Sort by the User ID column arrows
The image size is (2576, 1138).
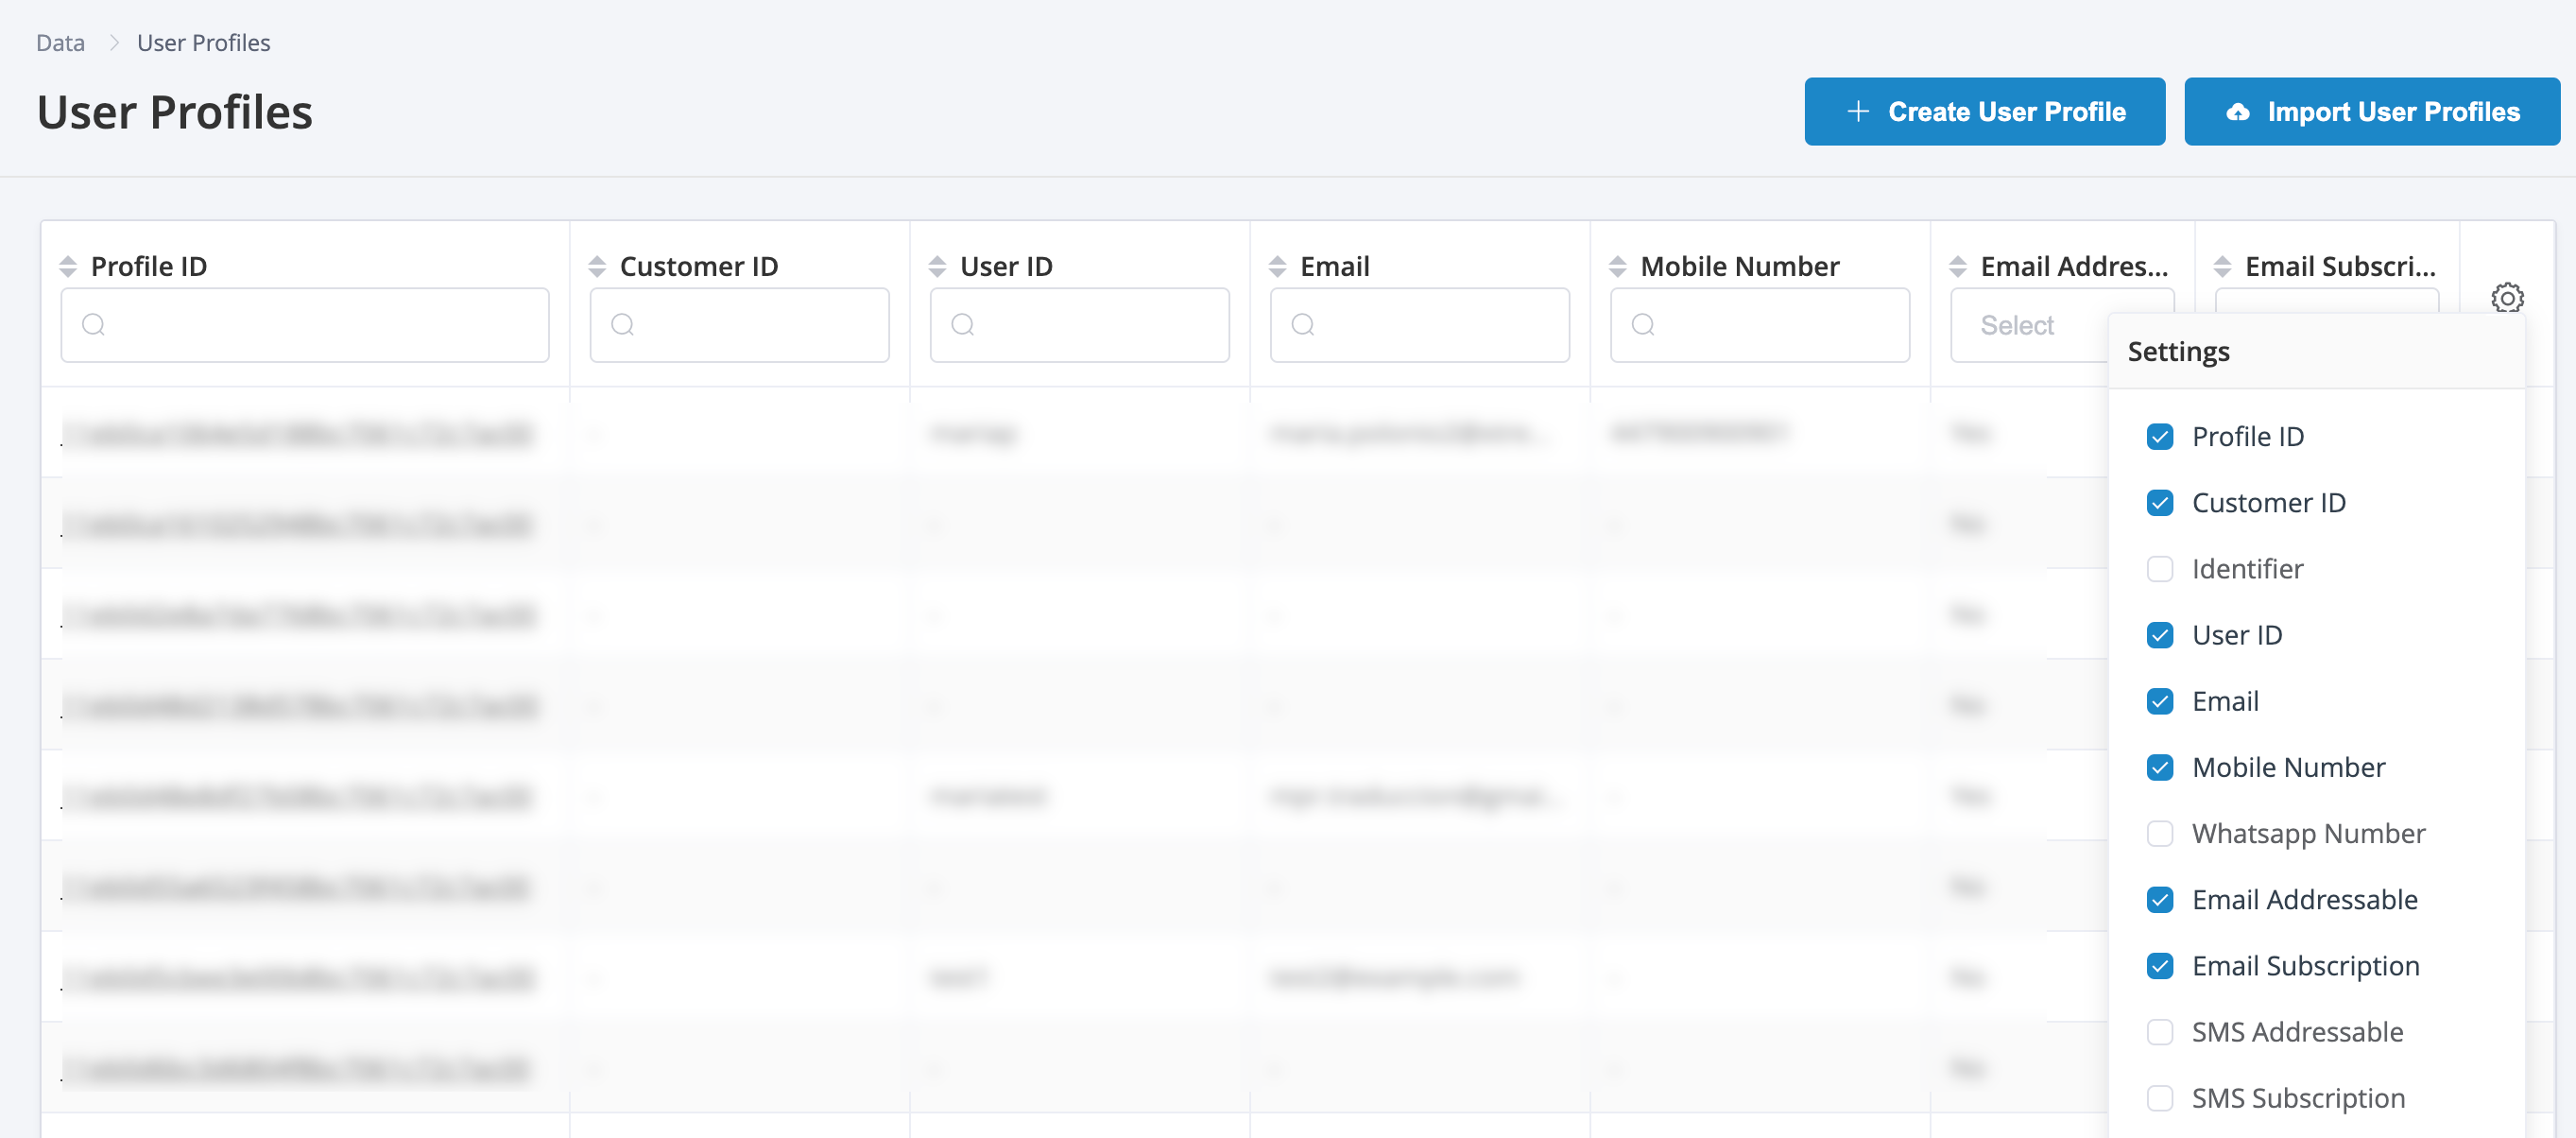[937, 266]
